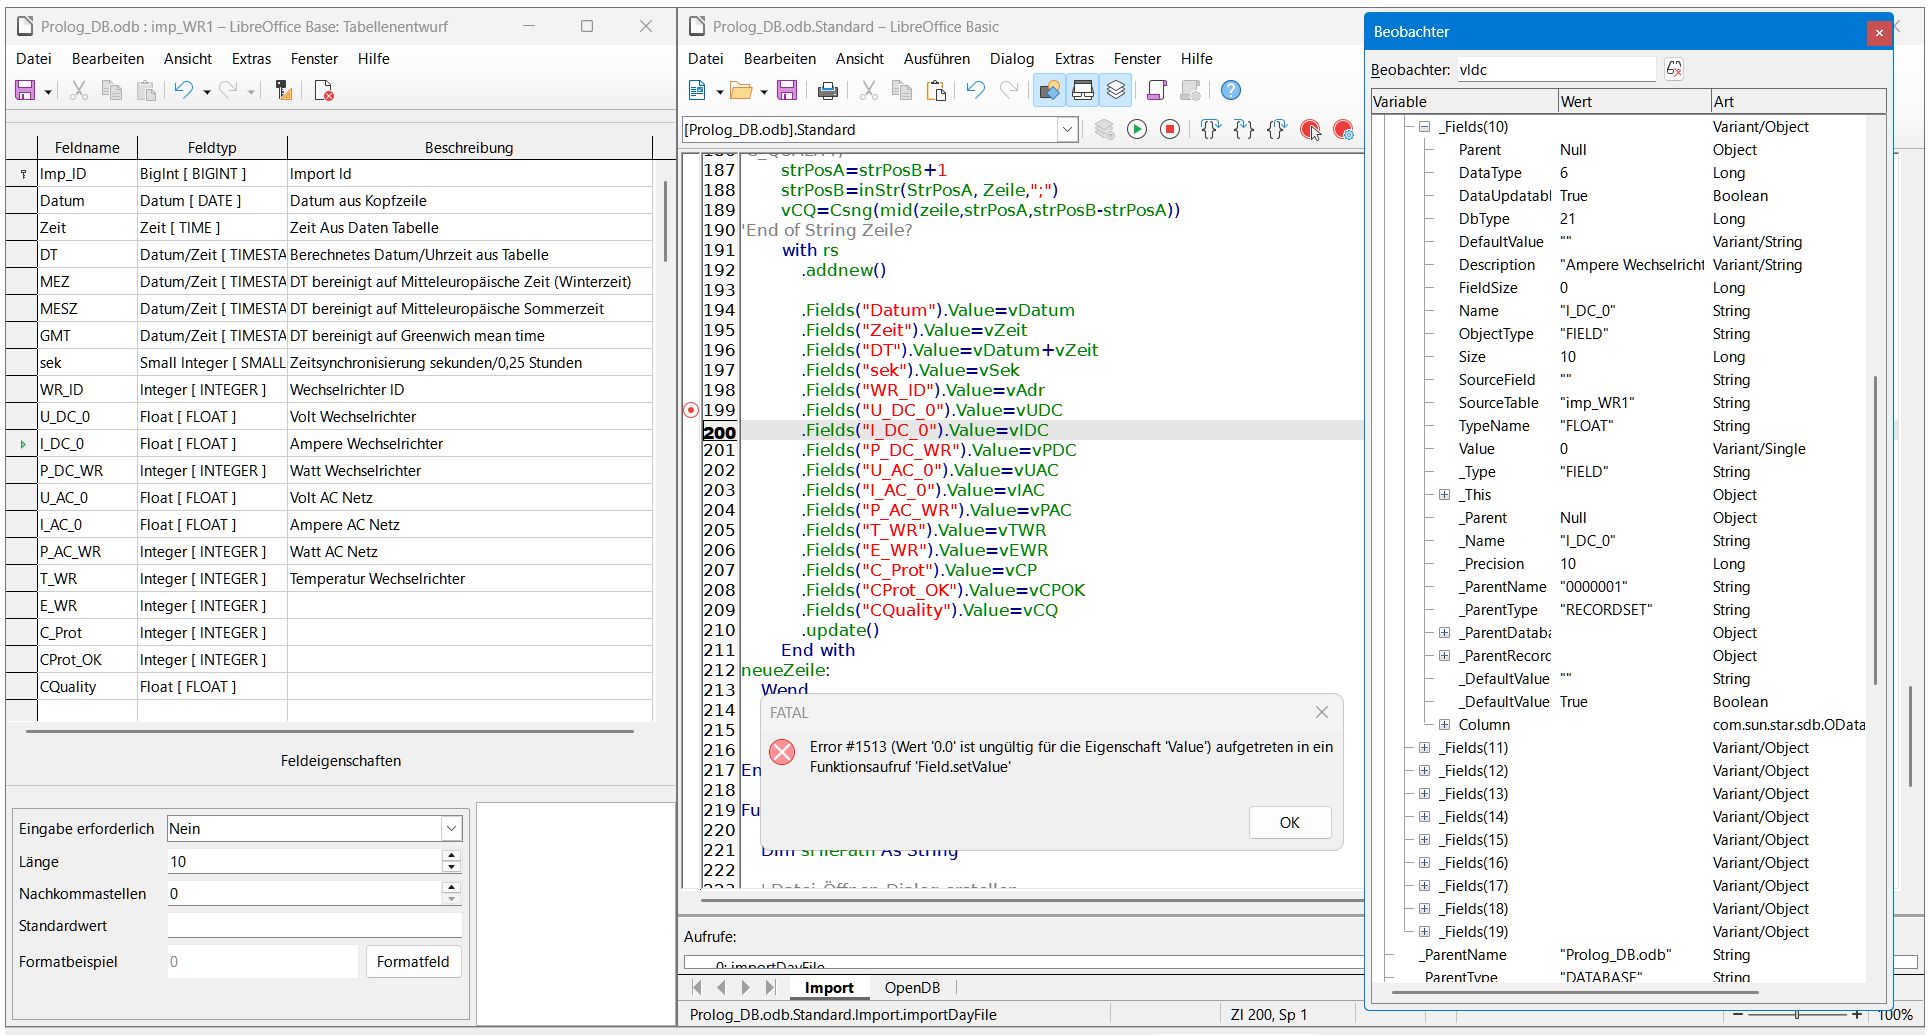Click Undo icon in Basic IDE toolbar

point(975,91)
